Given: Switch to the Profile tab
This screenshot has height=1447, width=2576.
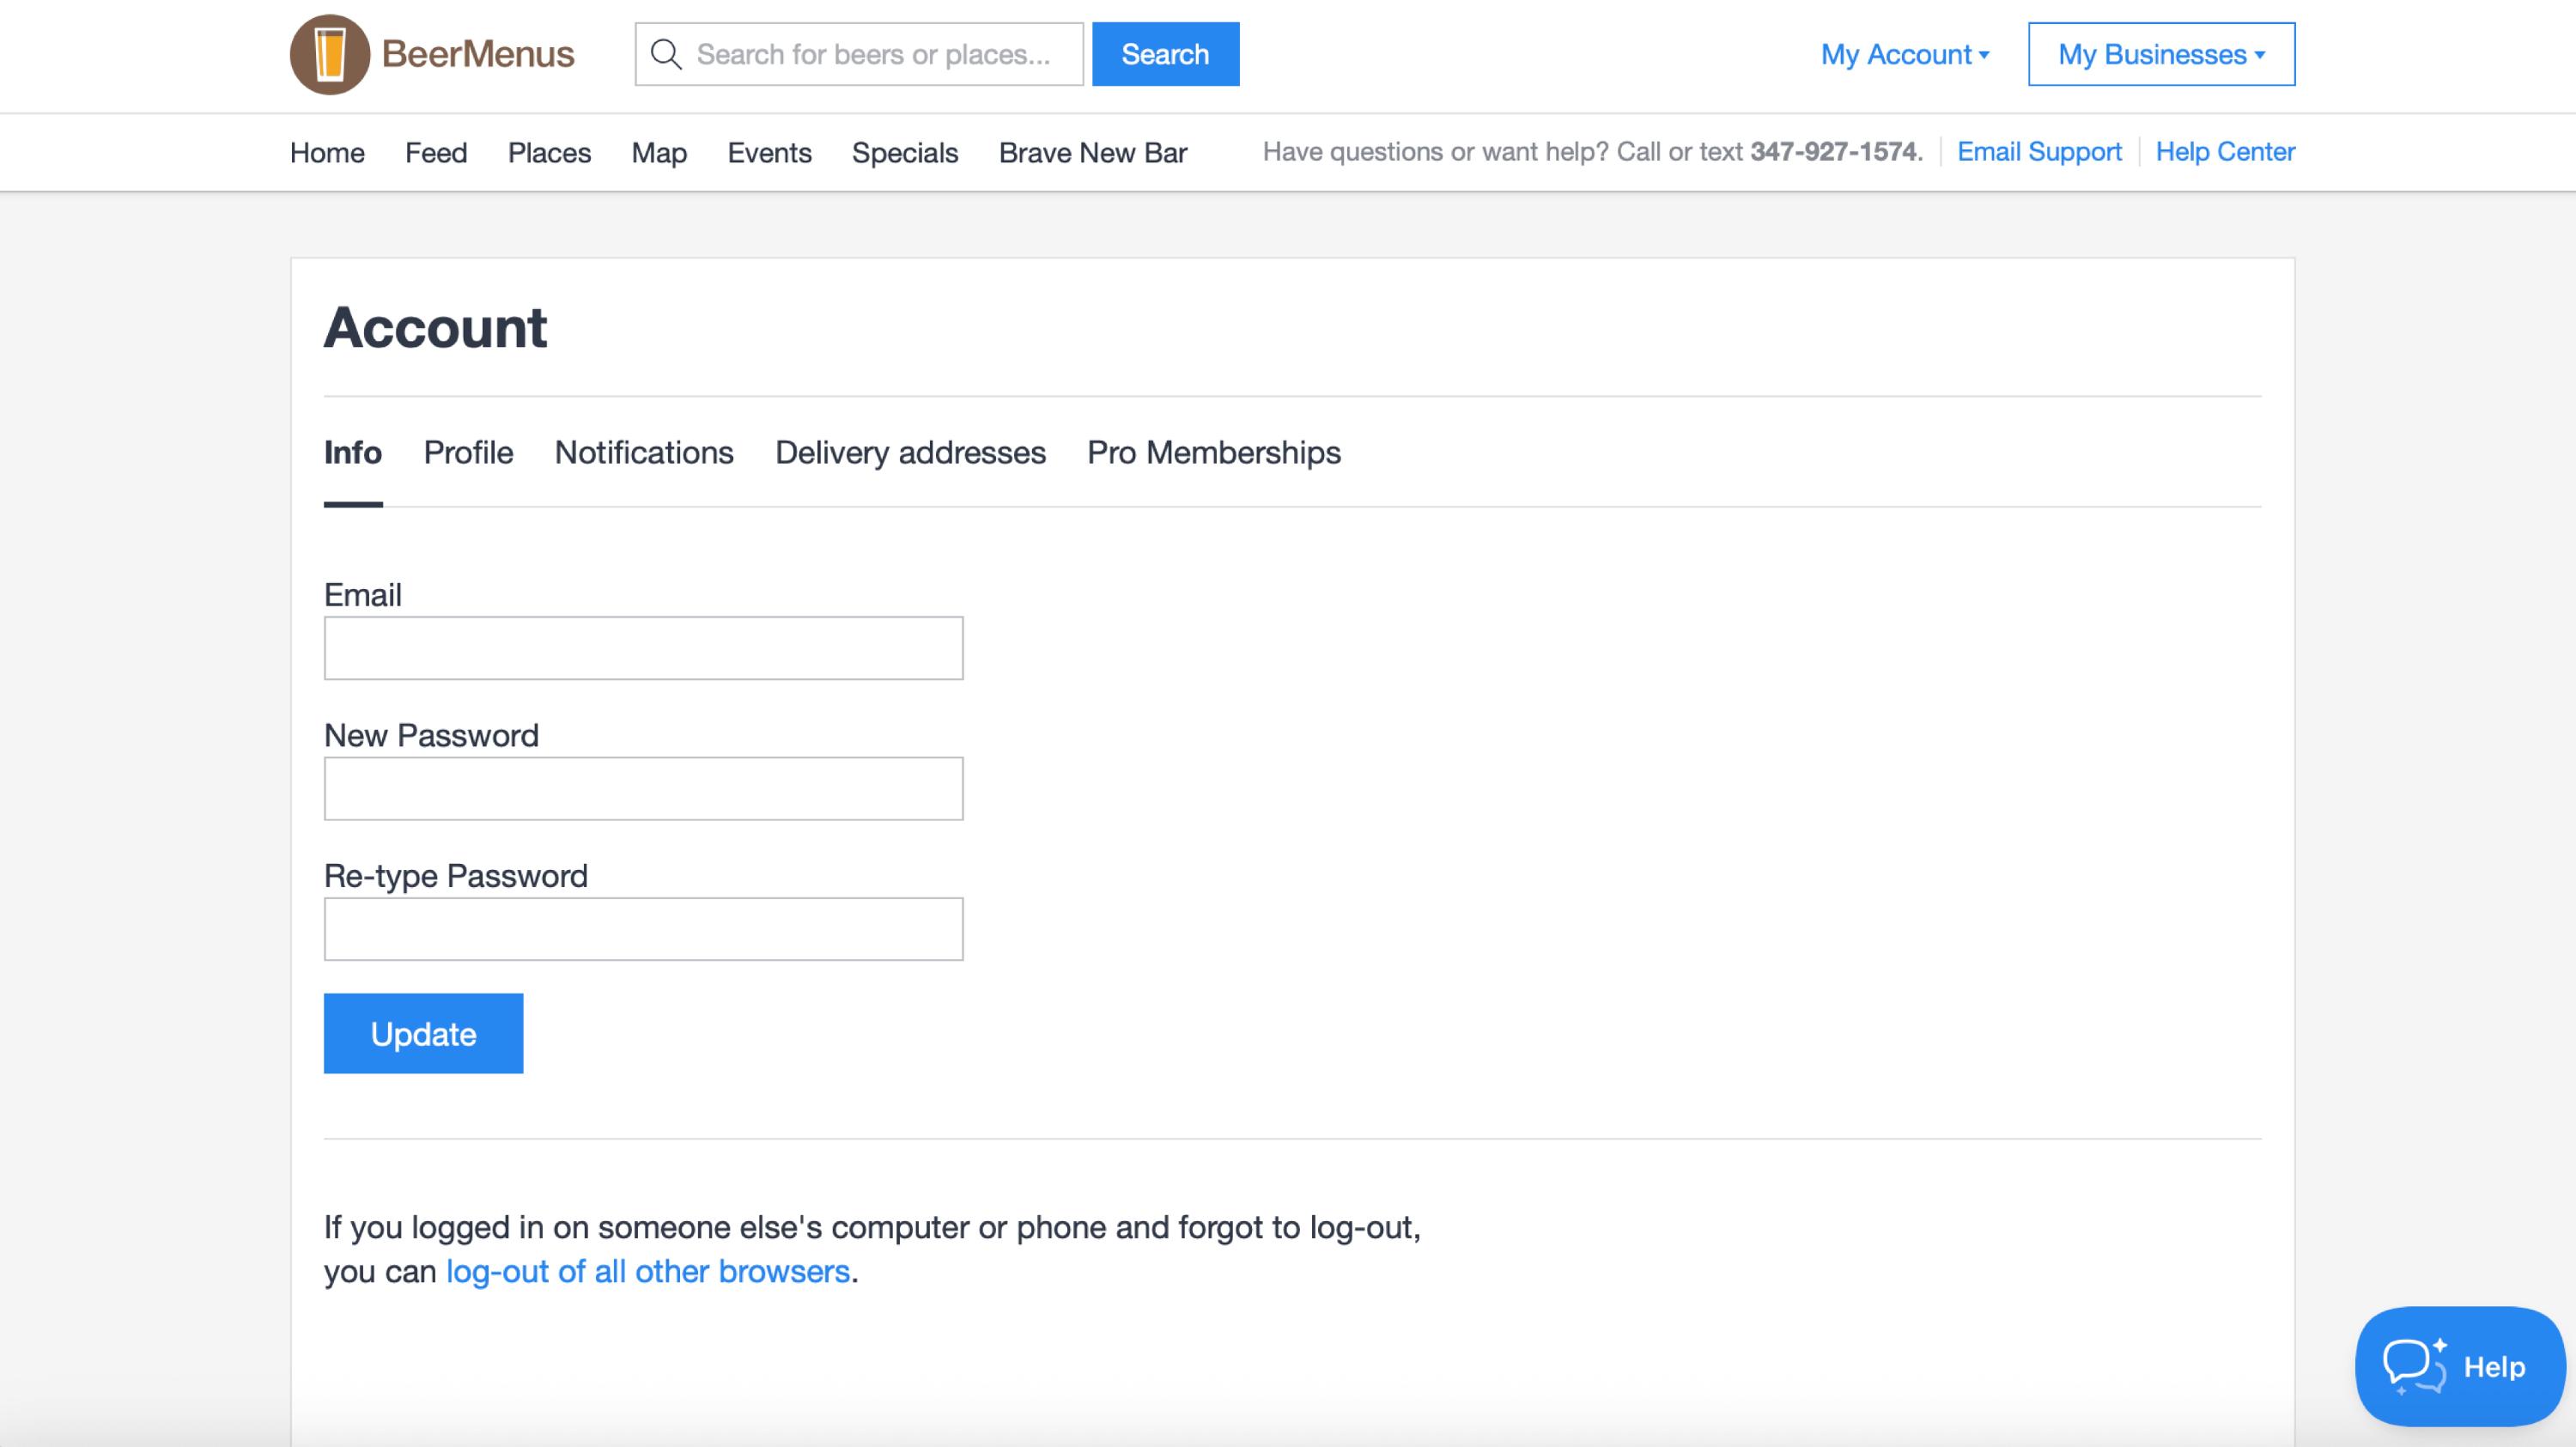Looking at the screenshot, I should [468, 453].
